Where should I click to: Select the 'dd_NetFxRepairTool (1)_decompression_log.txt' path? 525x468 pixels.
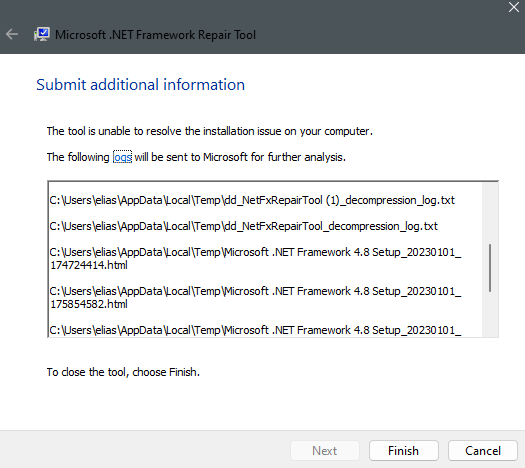pyautogui.click(x=252, y=200)
